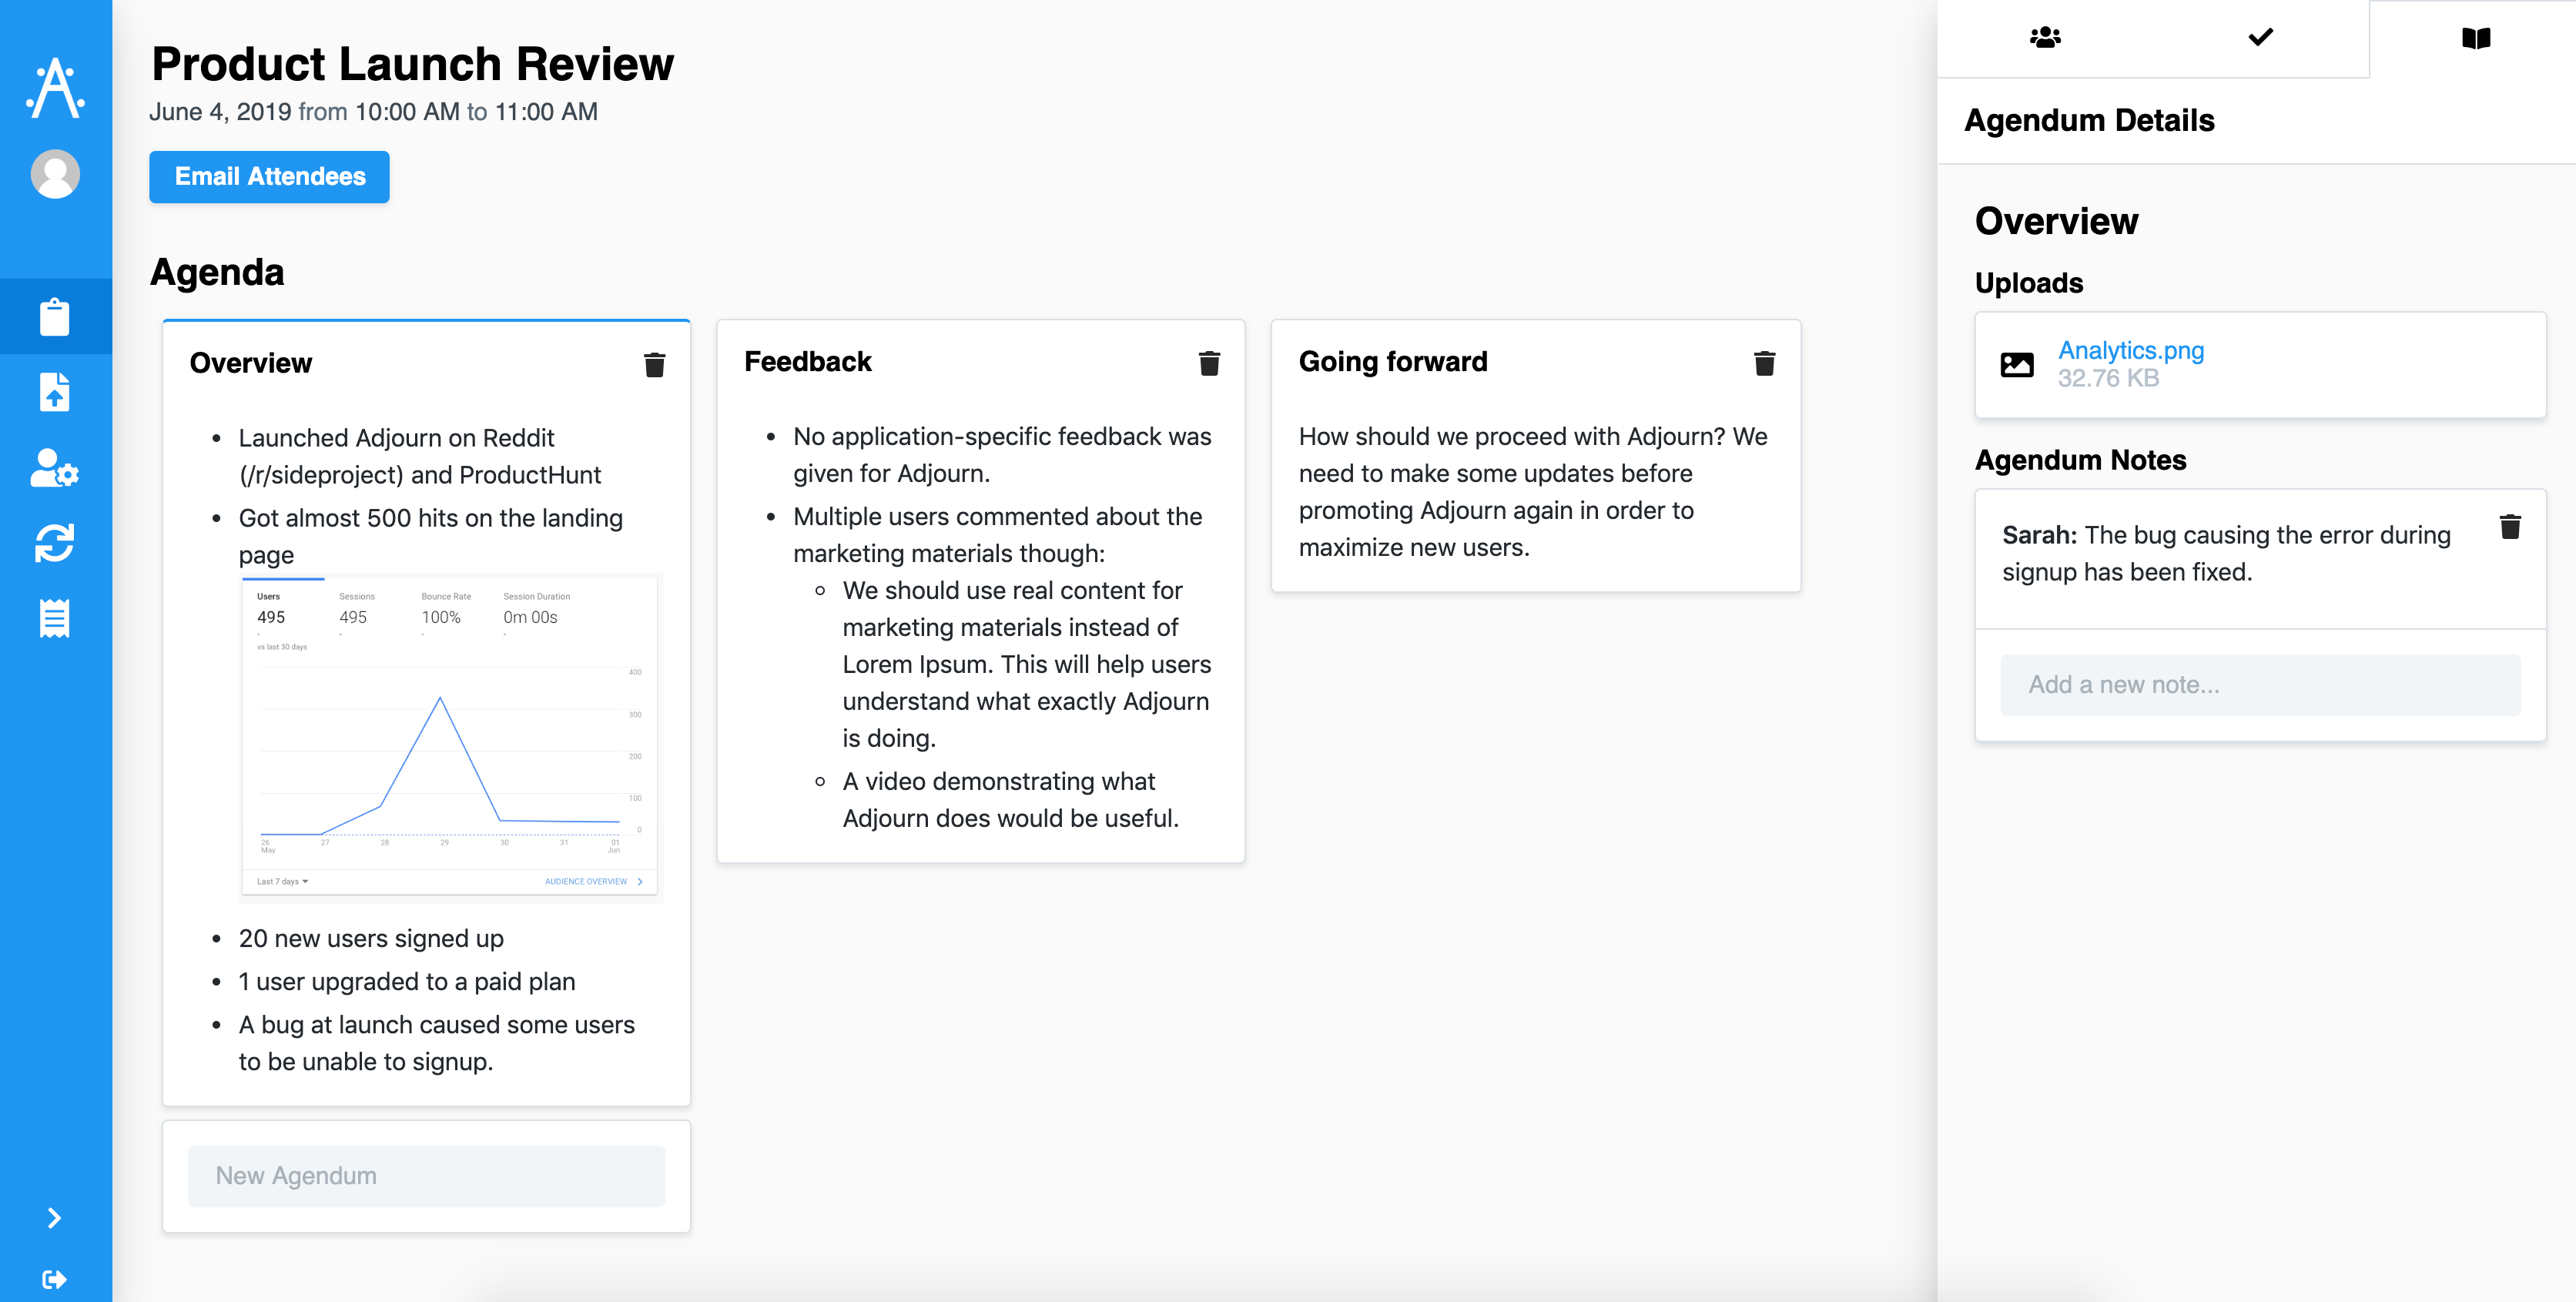Viewport: 2576px width, 1302px height.
Task: Remove the Going forward agendum
Action: click(1764, 363)
